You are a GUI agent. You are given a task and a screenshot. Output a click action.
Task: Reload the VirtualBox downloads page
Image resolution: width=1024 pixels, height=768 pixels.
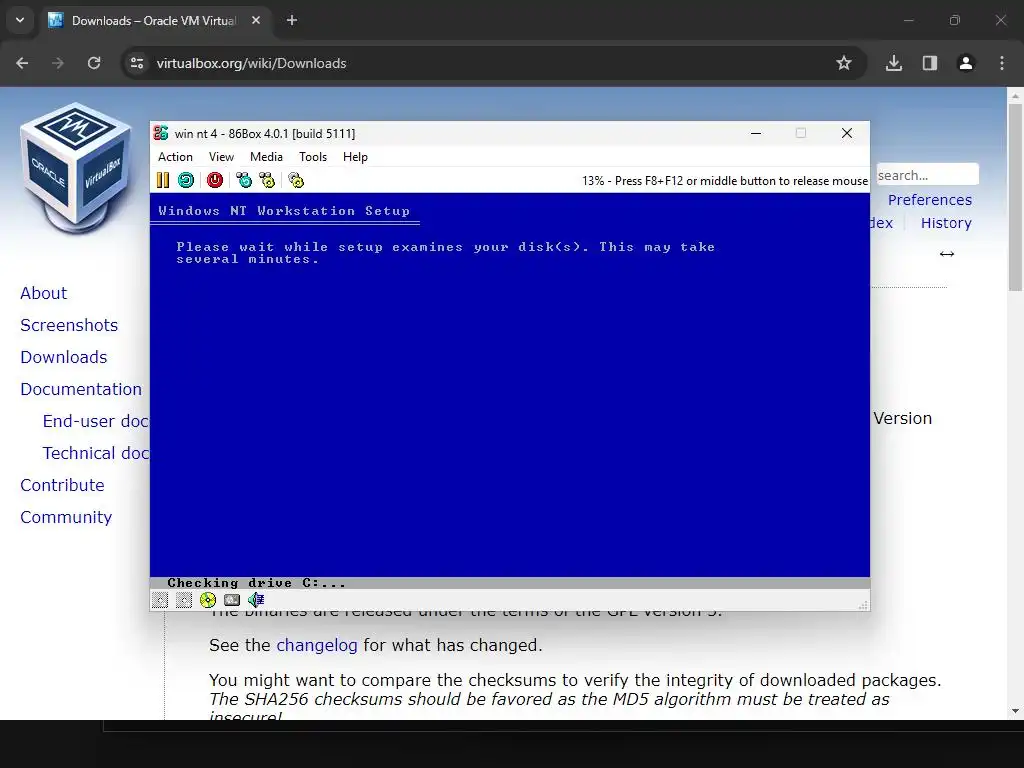coord(94,63)
